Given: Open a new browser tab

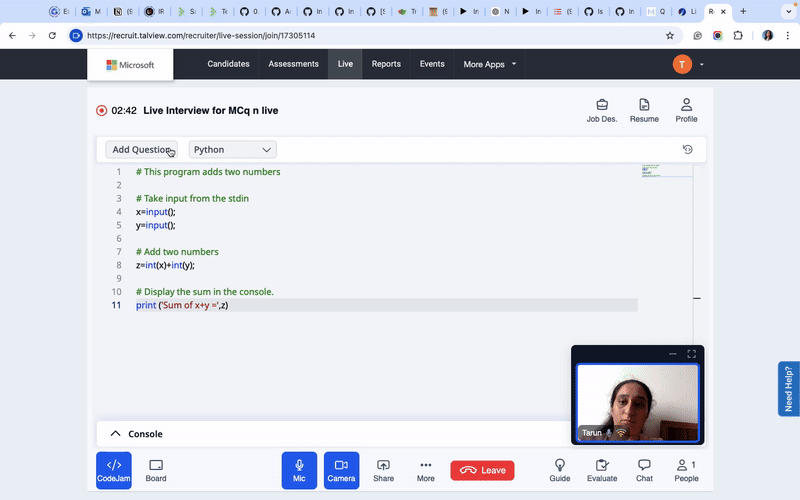Looking at the screenshot, I should click(x=743, y=11).
